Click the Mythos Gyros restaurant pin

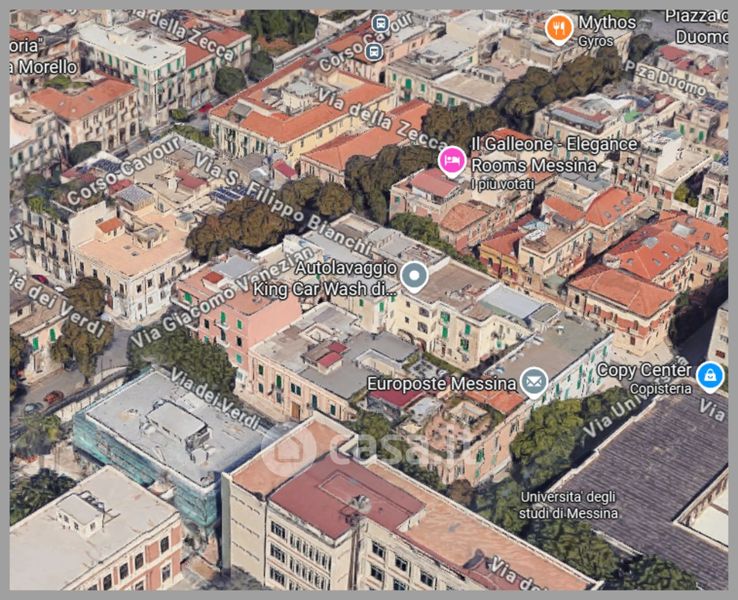pyautogui.click(x=559, y=29)
